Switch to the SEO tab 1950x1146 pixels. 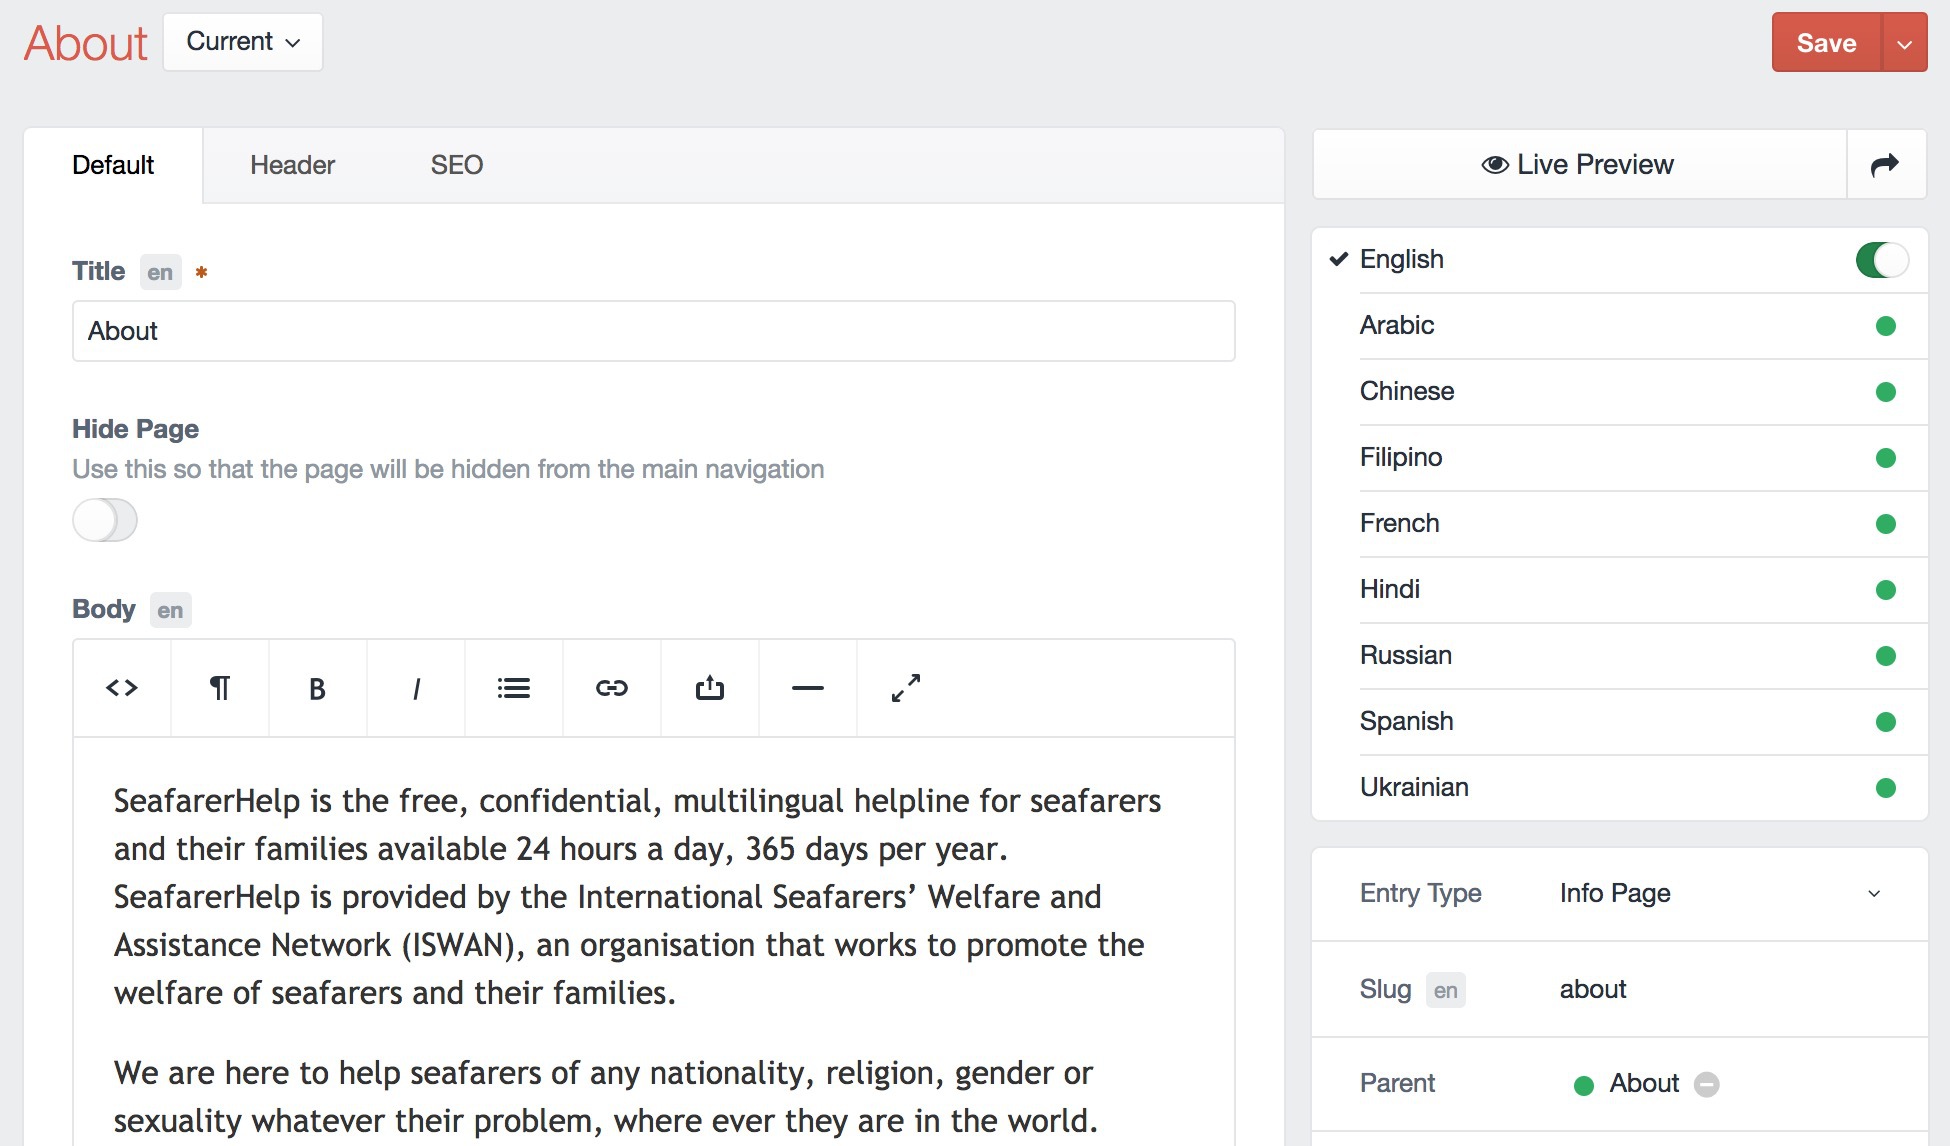coord(457,165)
